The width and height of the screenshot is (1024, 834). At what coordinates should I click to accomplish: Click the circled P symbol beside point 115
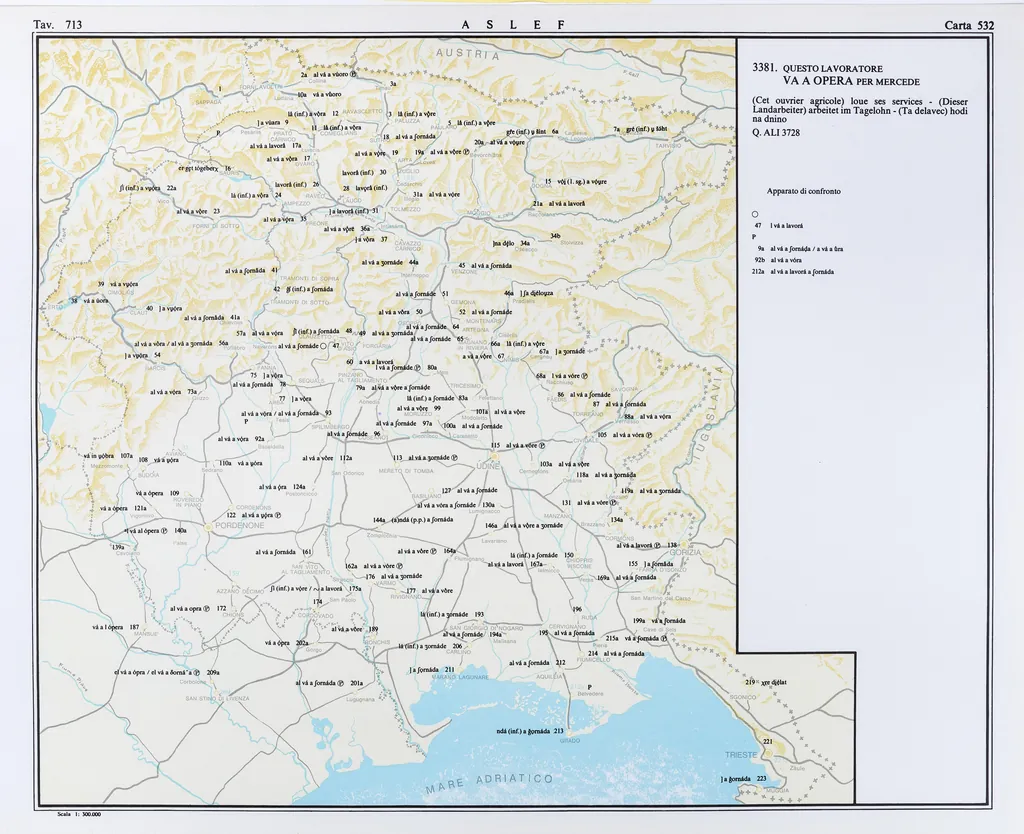click(543, 446)
